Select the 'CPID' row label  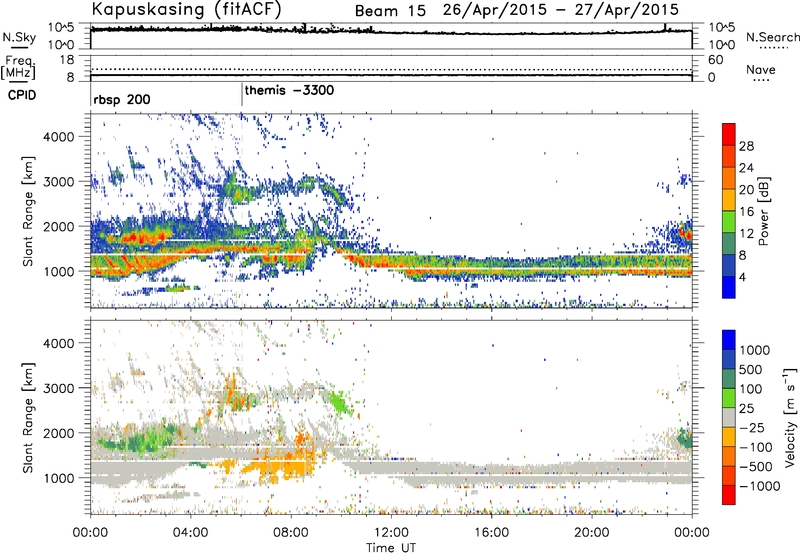coord(21,95)
